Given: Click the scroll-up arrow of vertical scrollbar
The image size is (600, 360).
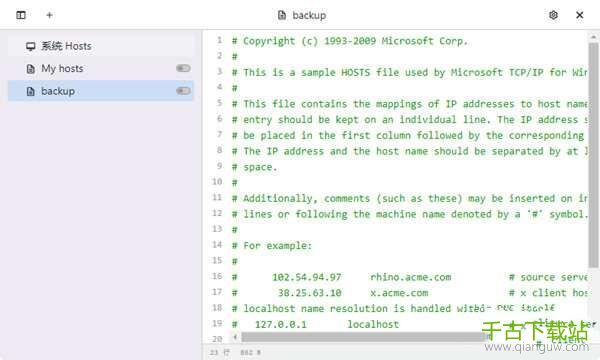Looking at the screenshot, I should pos(593,37).
